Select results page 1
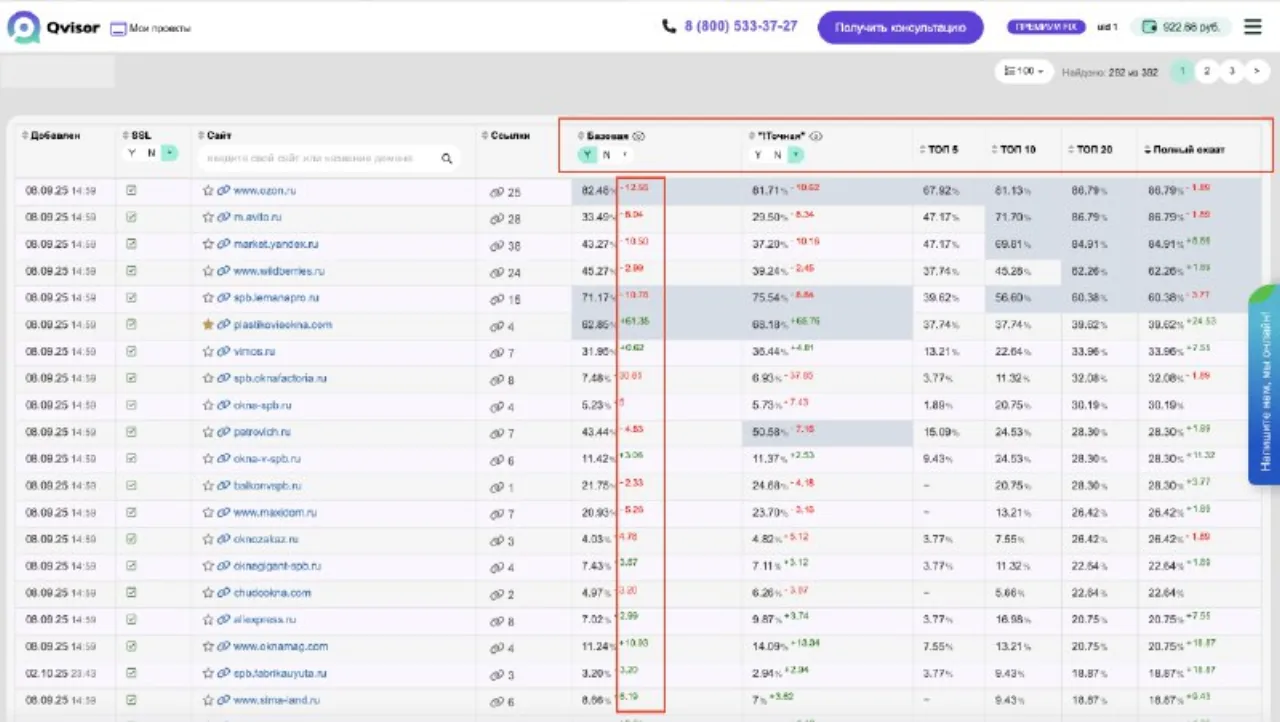 click(x=1182, y=71)
